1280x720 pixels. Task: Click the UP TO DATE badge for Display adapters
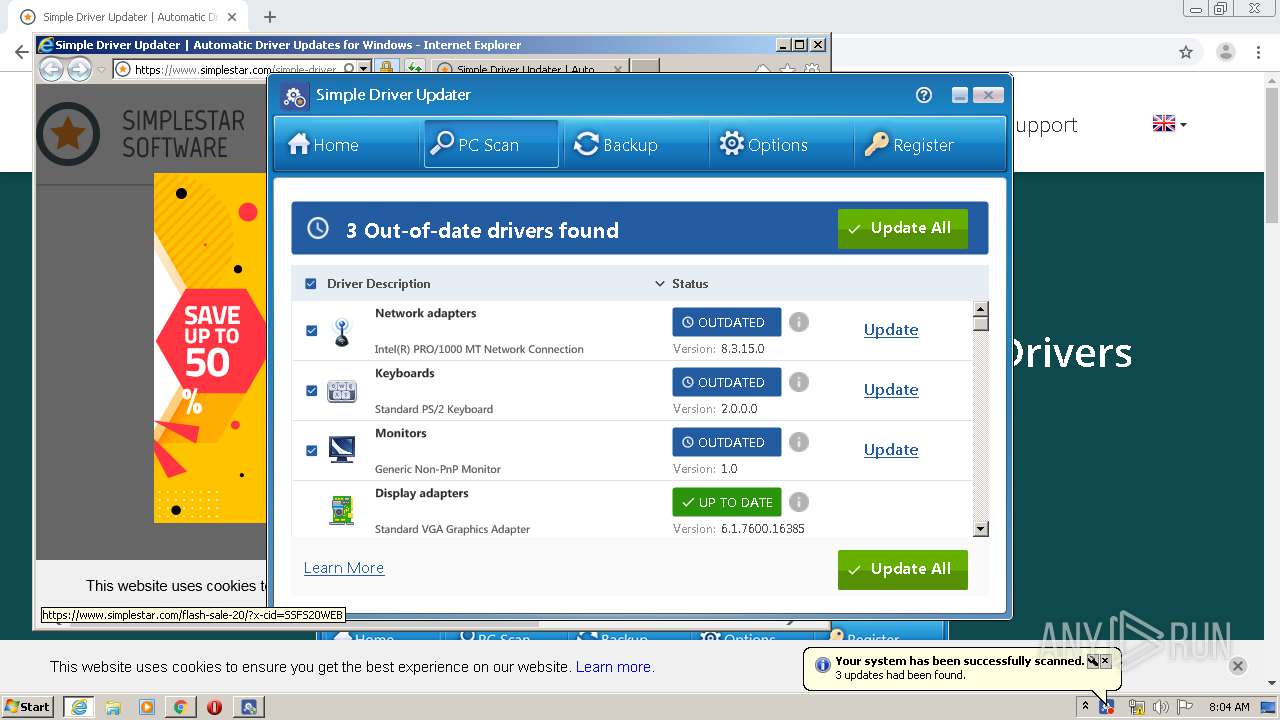click(727, 502)
